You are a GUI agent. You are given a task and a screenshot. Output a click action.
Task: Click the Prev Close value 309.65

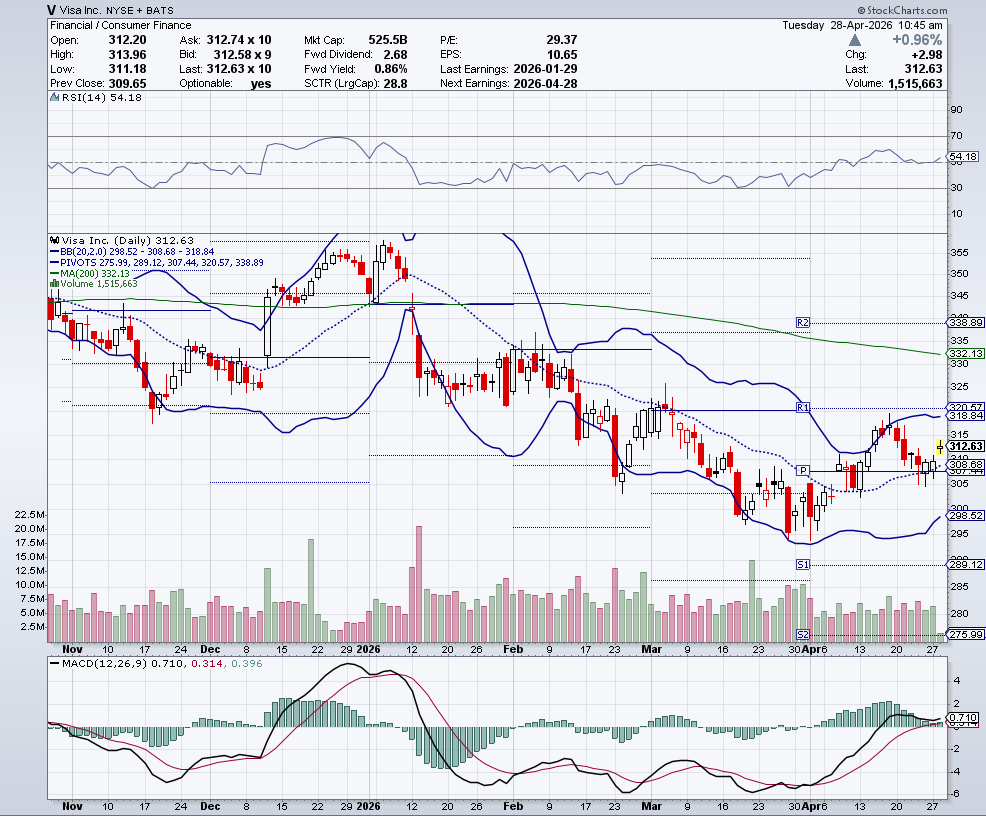tap(128, 83)
